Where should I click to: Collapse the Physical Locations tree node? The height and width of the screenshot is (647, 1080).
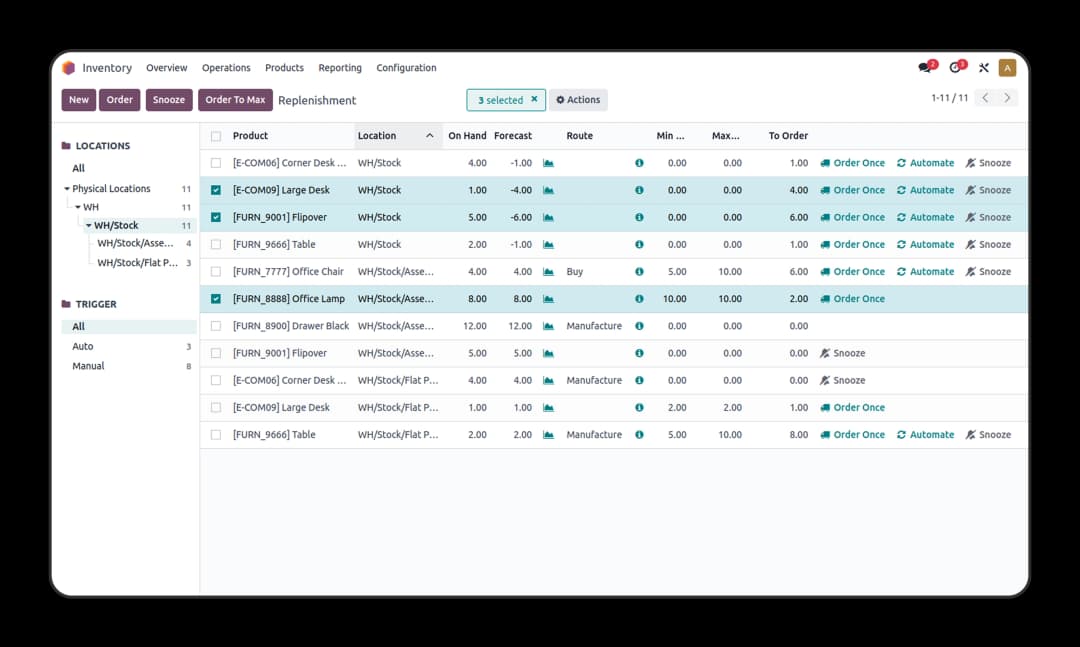click(67, 189)
